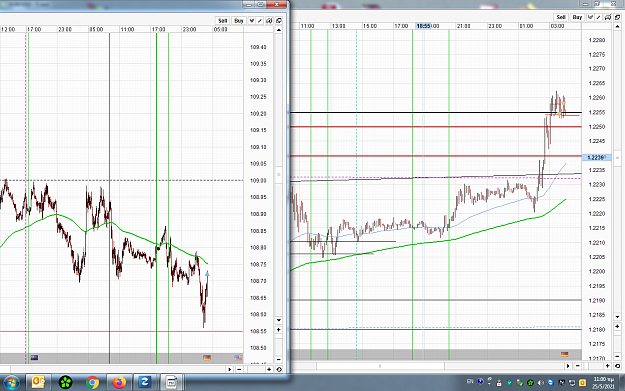Screen dimensions: 625x391
Task: Click the EN language indicator in system tray
Action: click(470, 381)
